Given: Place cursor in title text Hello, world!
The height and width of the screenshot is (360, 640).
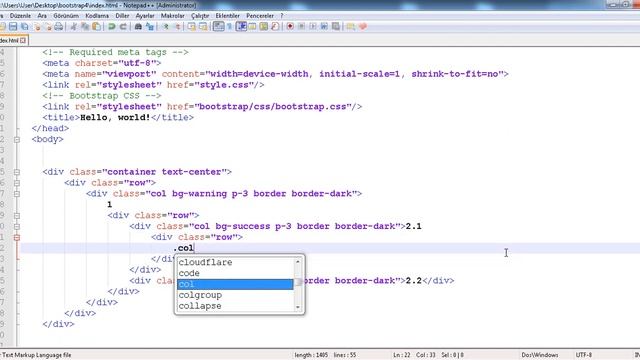Looking at the screenshot, I should [115, 118].
